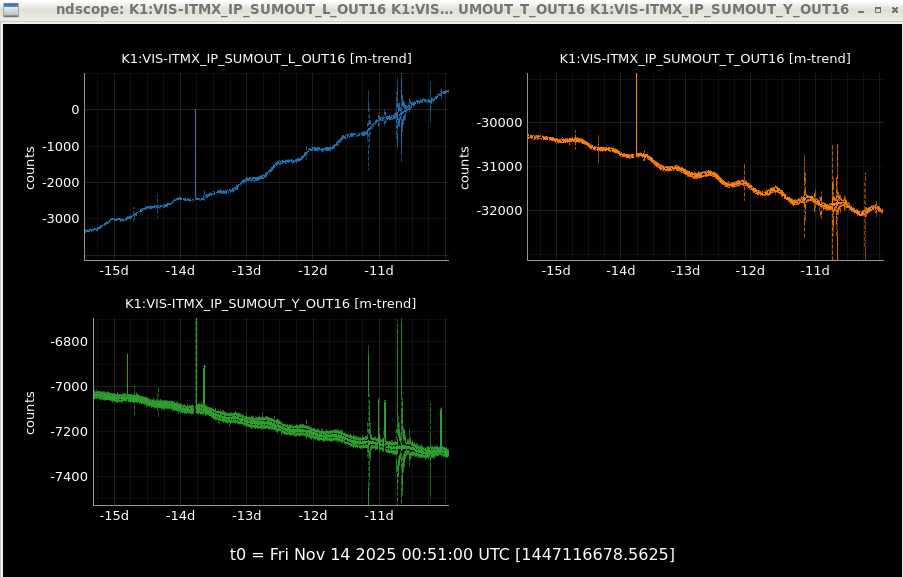Screen dimensions: 903x577
Task: Click the -32000 y-axis tick on T plot
Action: click(502, 211)
